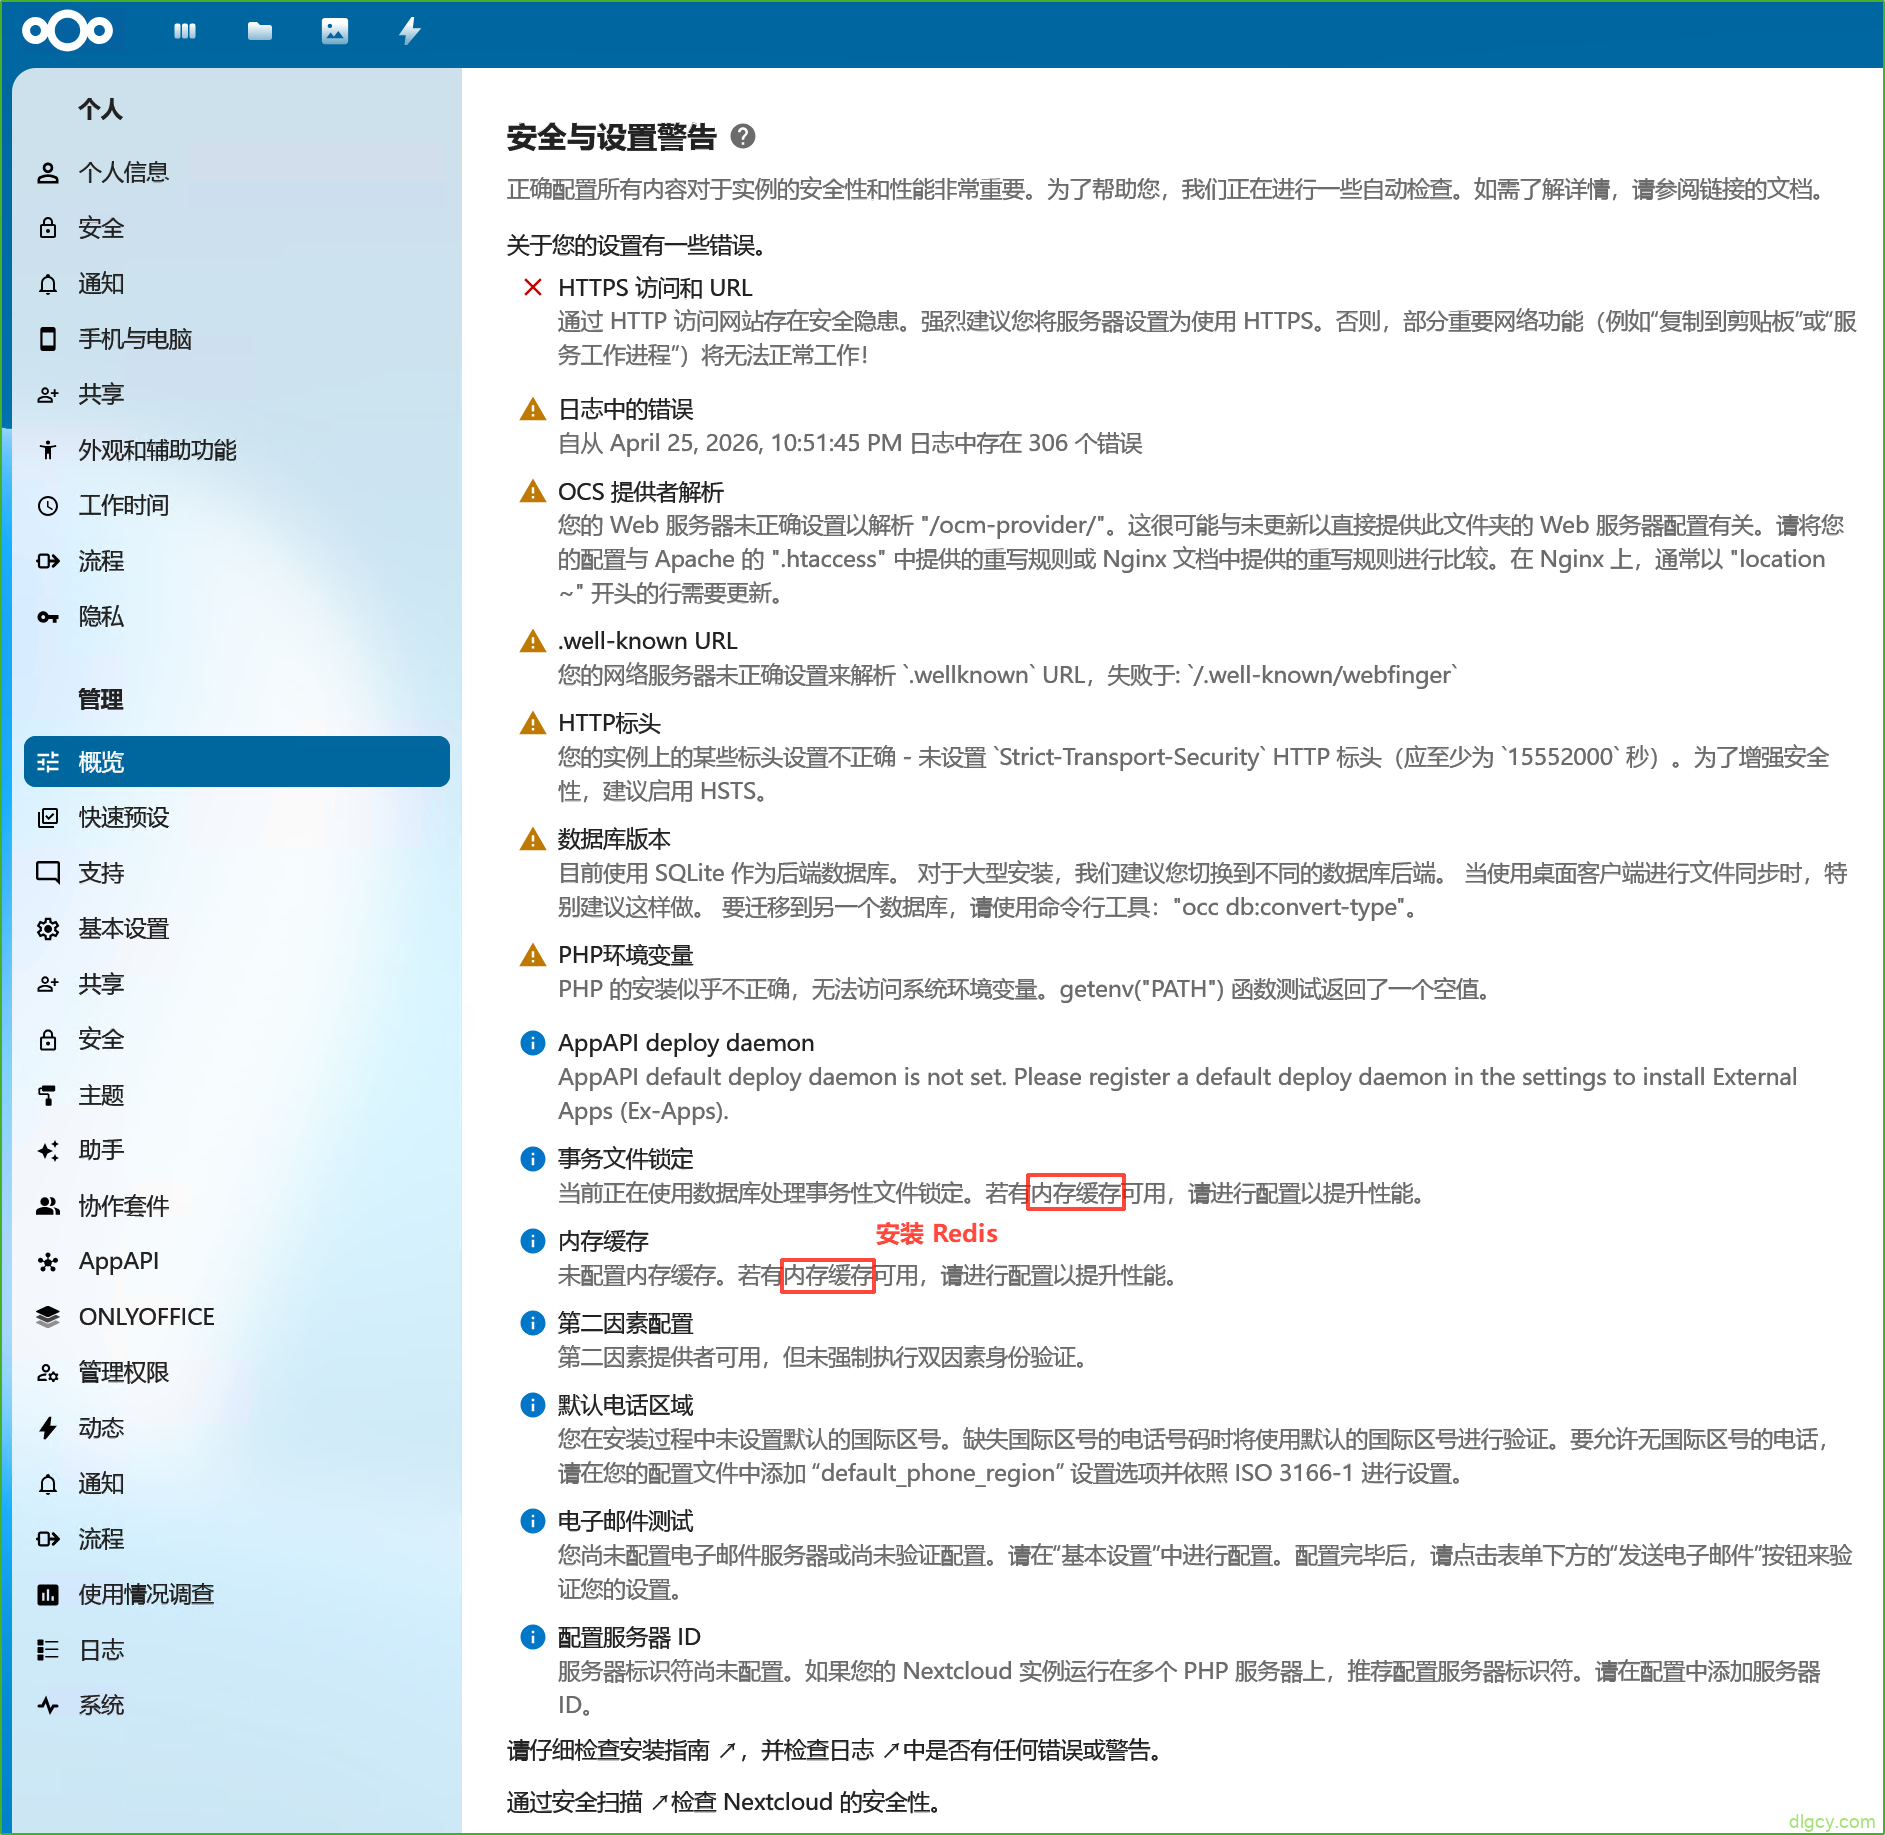Click the warning triangle beside 数据库版本
This screenshot has width=1885, height=1835.
[533, 840]
